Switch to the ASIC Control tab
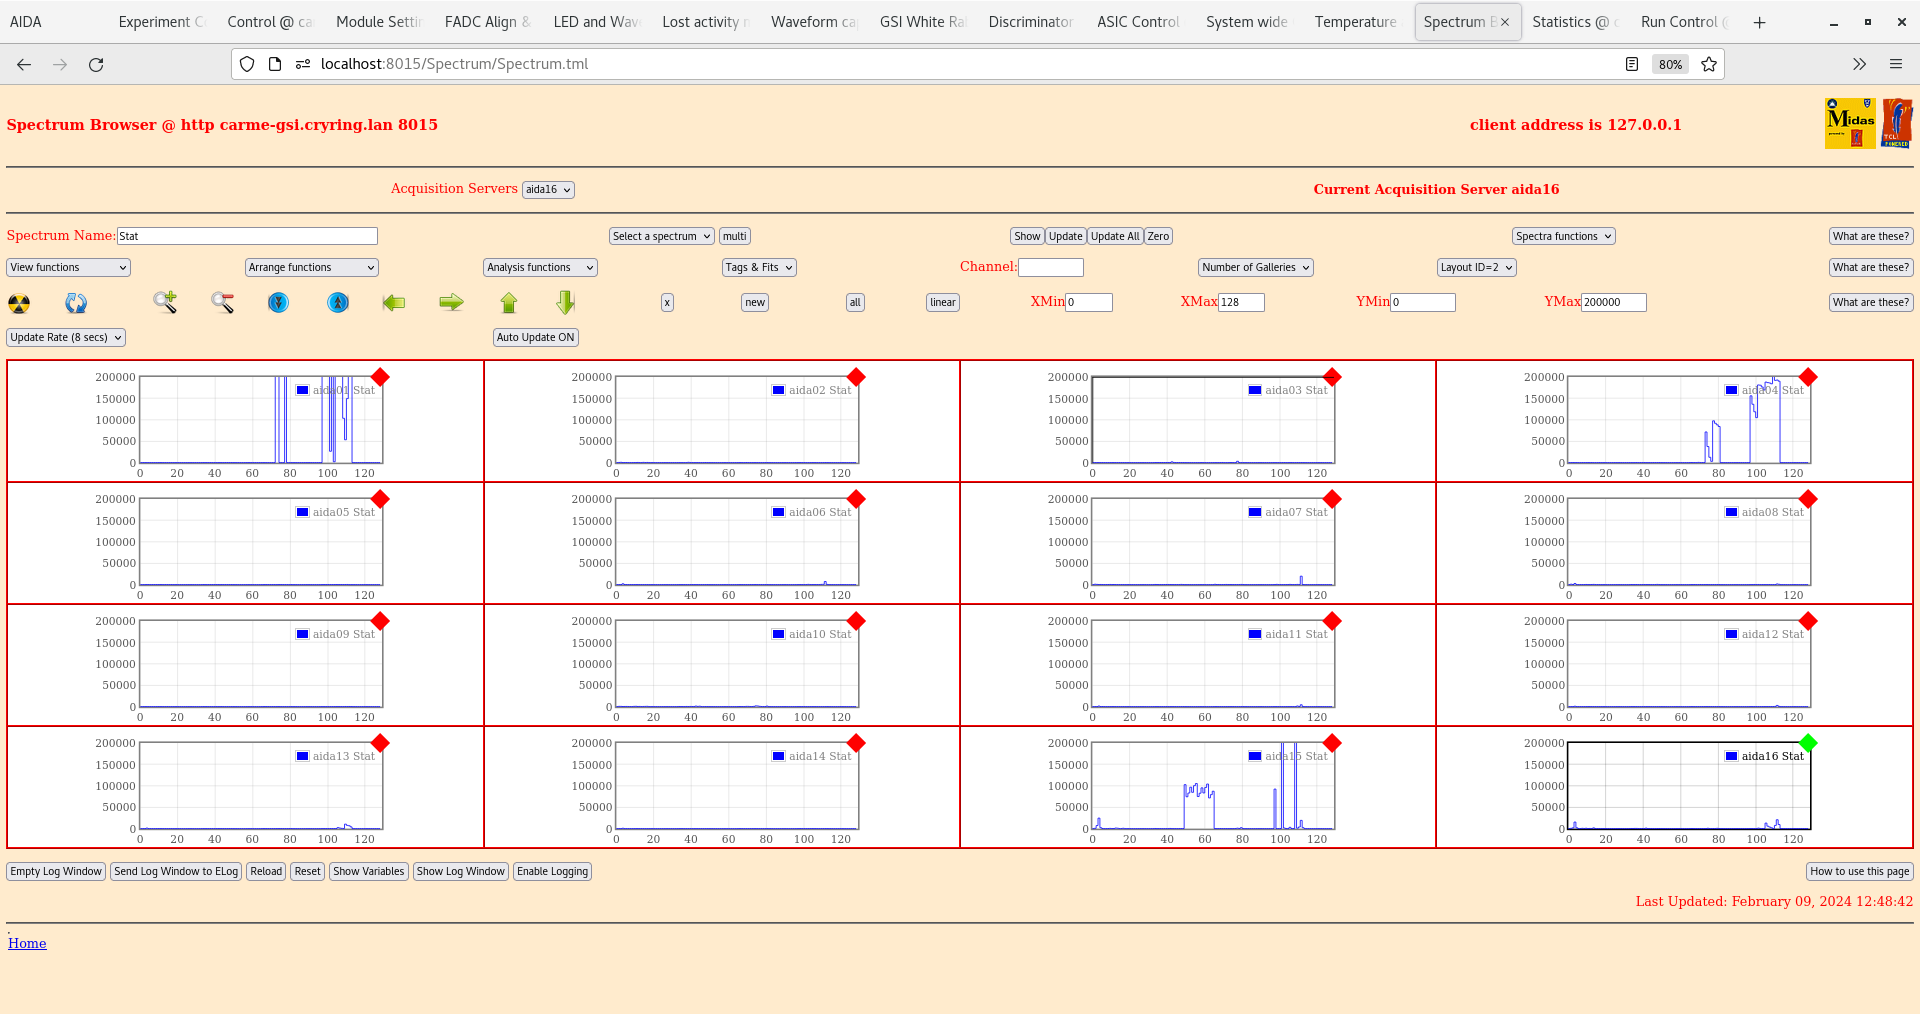This screenshot has width=1920, height=1014. pos(1138,22)
